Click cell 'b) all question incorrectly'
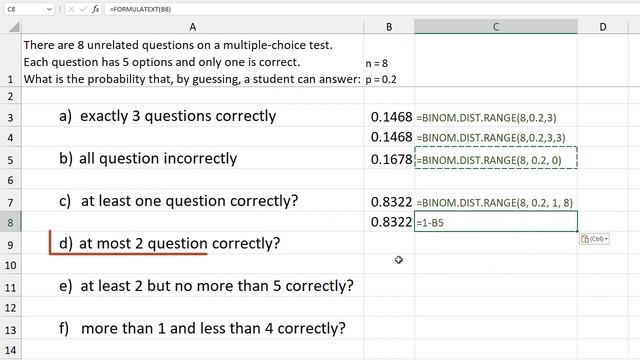 click(193, 159)
